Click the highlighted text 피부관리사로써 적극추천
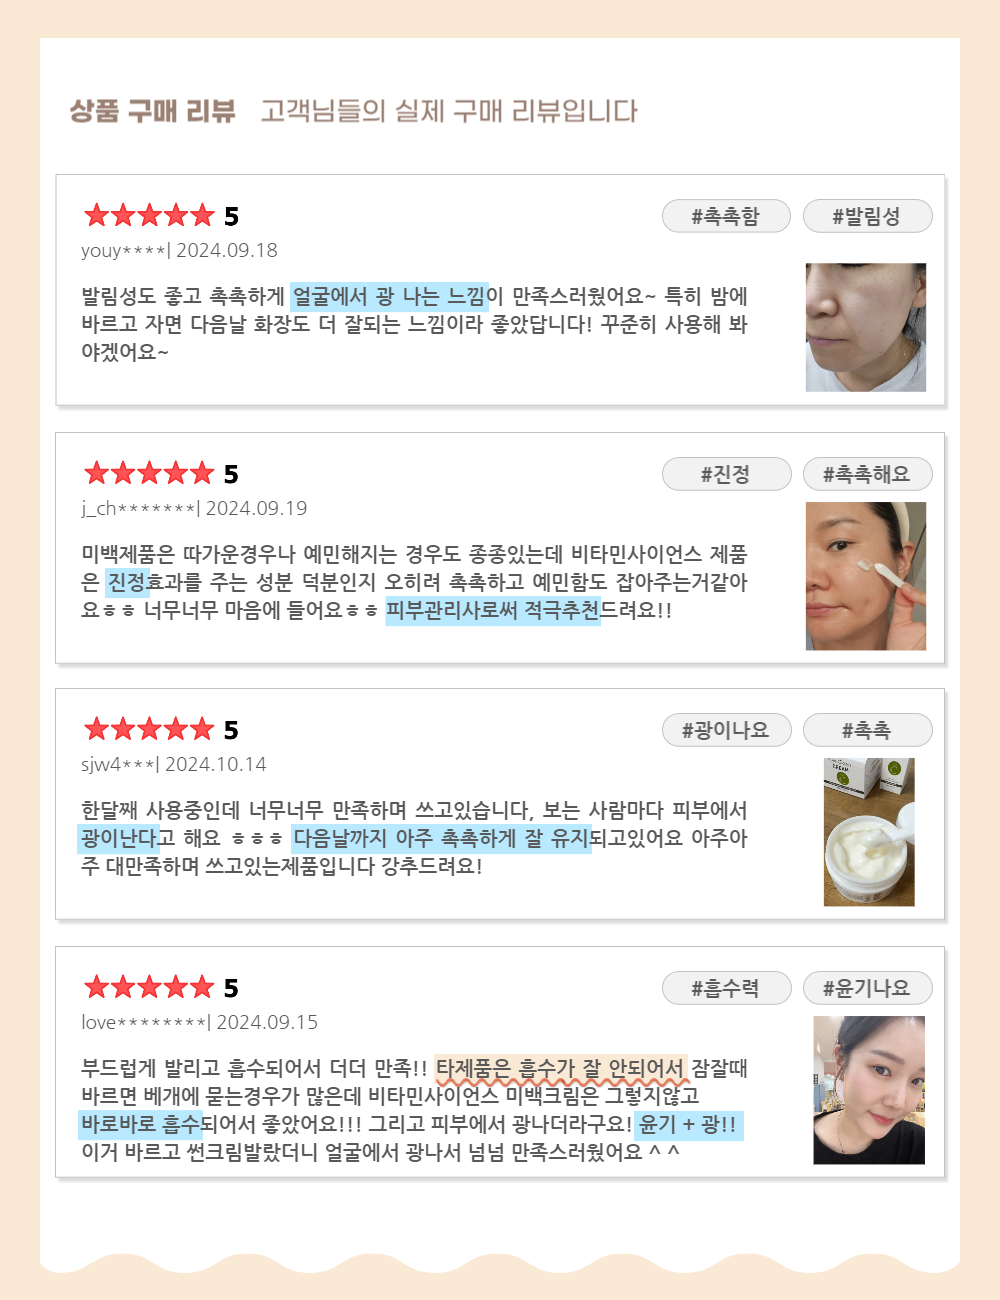This screenshot has width=1000, height=1300. 493,610
